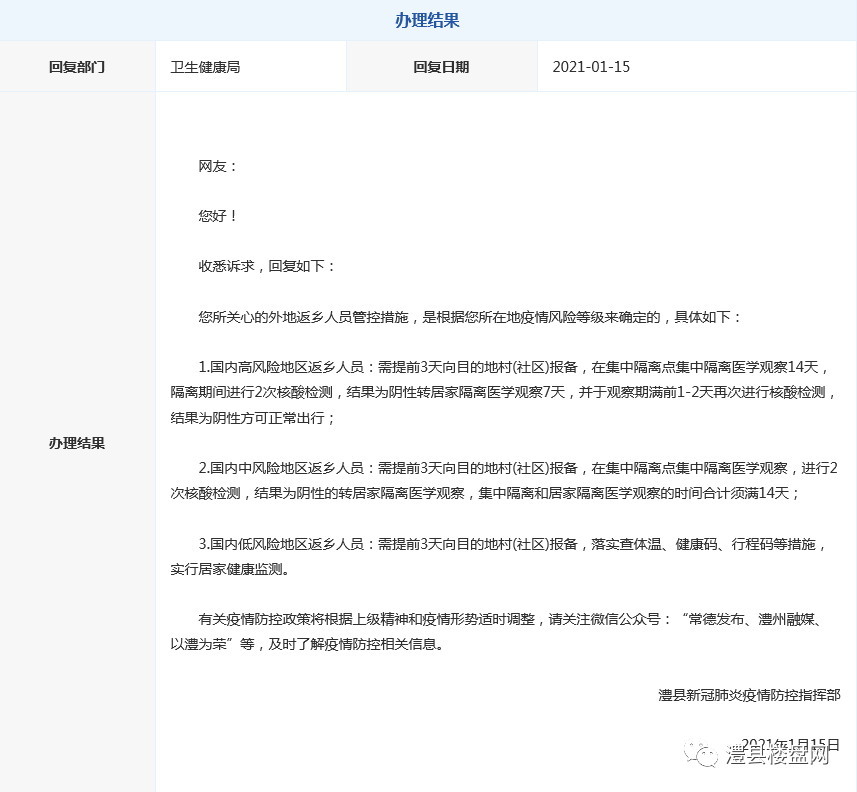Click the sentence starting 您所关心的外地返乡人员管控措施
Screen dimensions: 857x792
click(x=470, y=317)
